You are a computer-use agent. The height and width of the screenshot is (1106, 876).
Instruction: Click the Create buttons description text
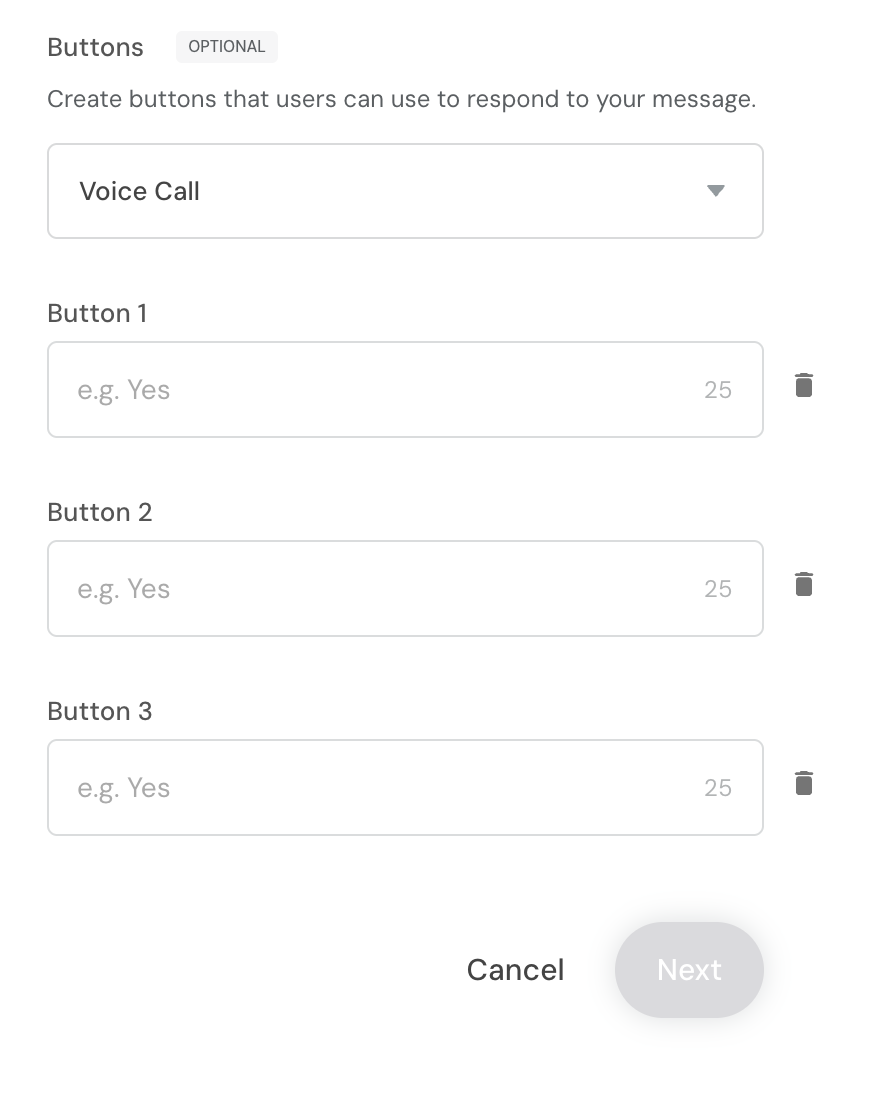tap(401, 99)
